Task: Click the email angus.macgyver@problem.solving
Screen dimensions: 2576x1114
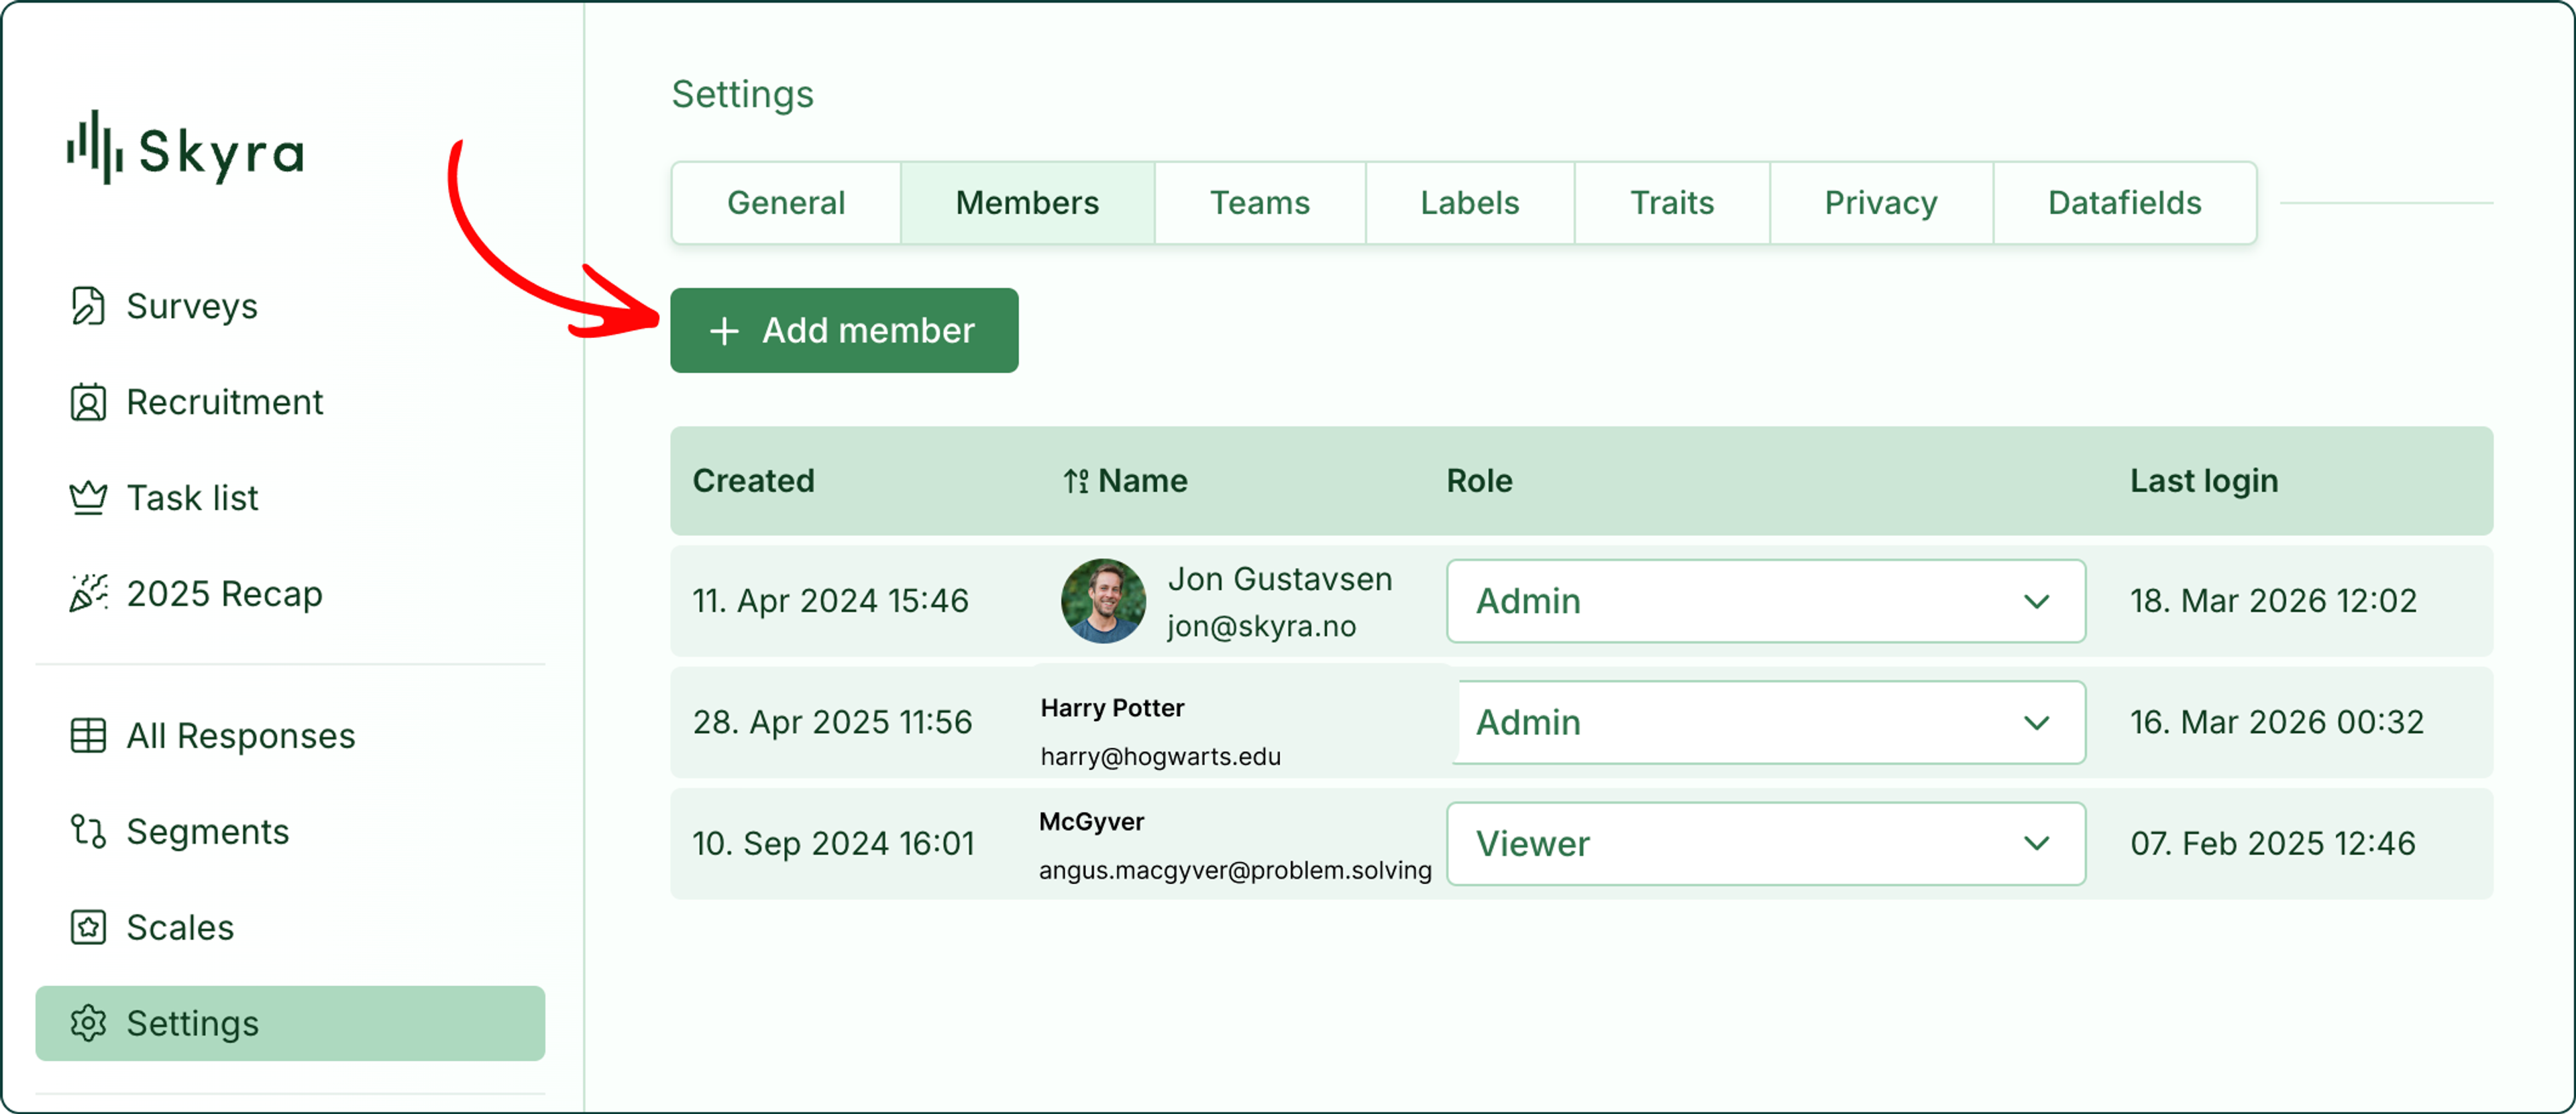Action: 1235,871
